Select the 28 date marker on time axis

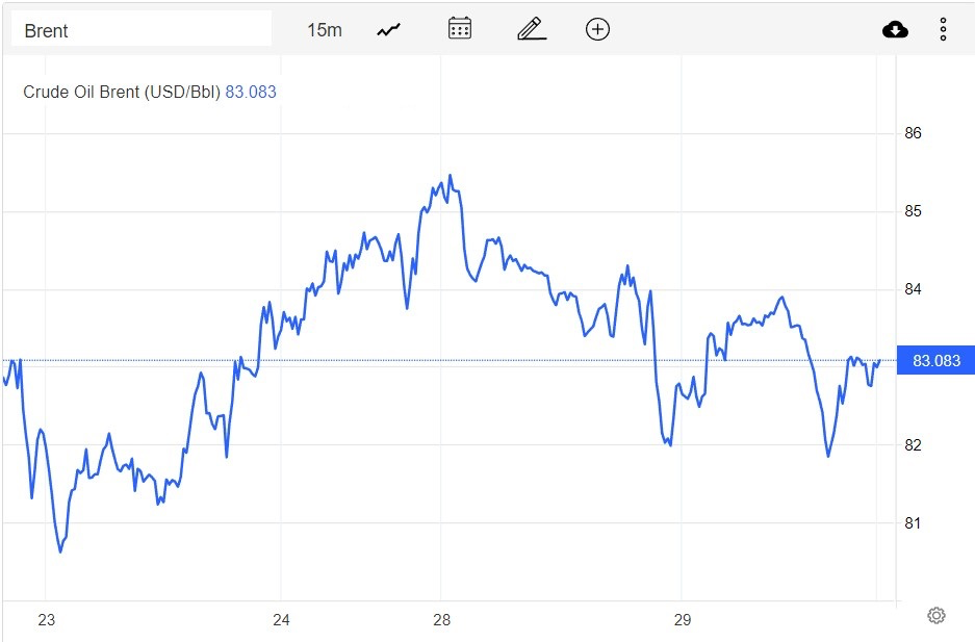pos(442,620)
